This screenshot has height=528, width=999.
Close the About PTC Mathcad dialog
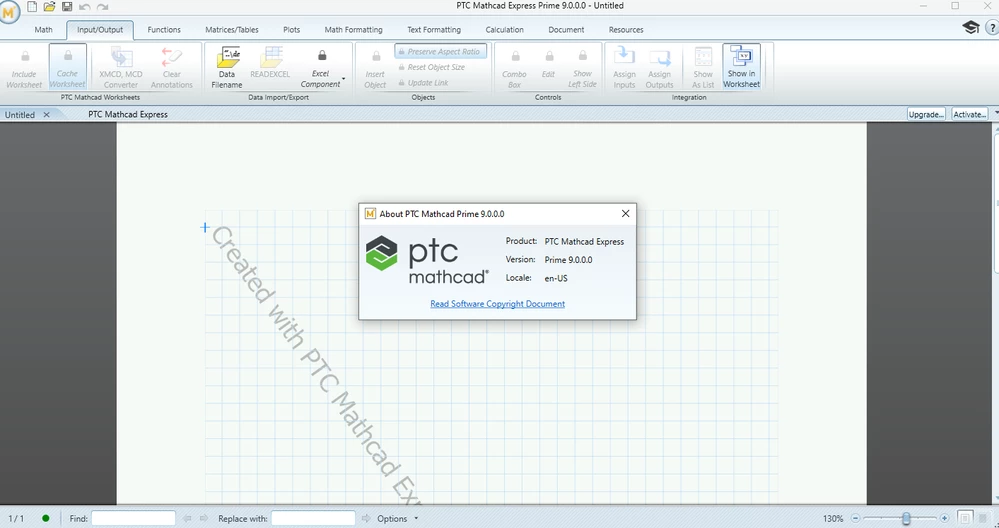click(x=625, y=213)
